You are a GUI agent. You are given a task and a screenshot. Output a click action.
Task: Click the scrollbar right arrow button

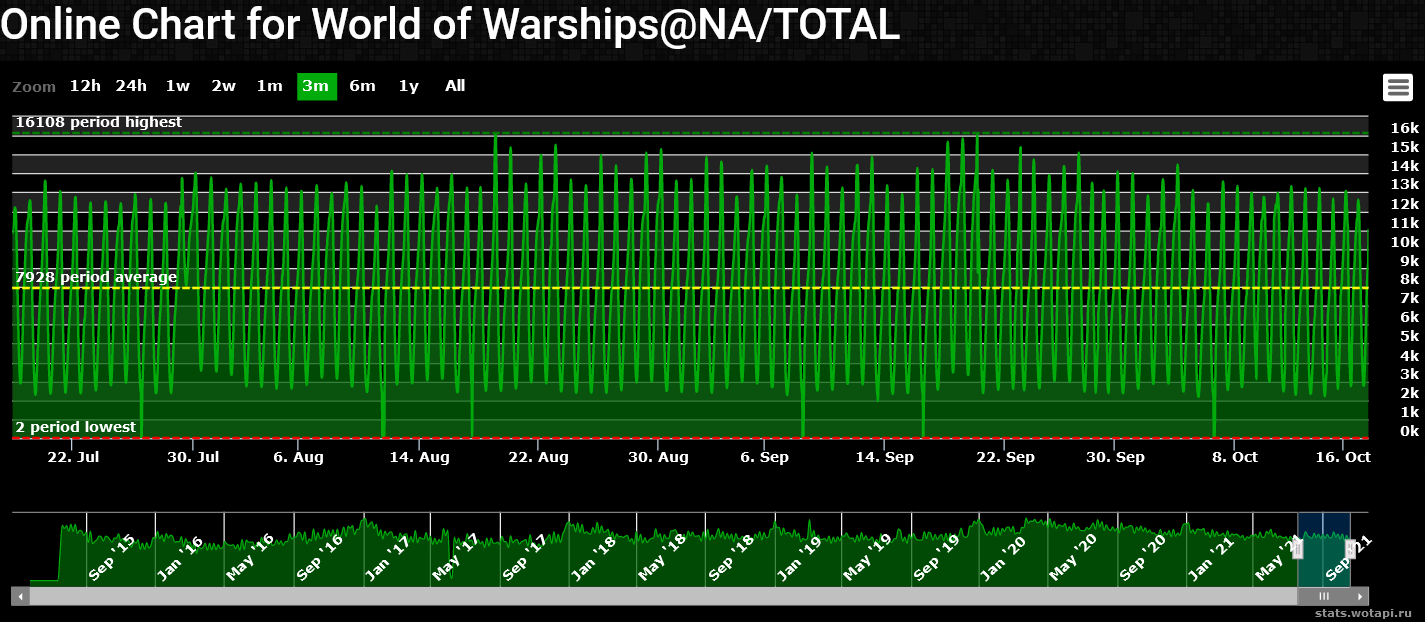1361,596
